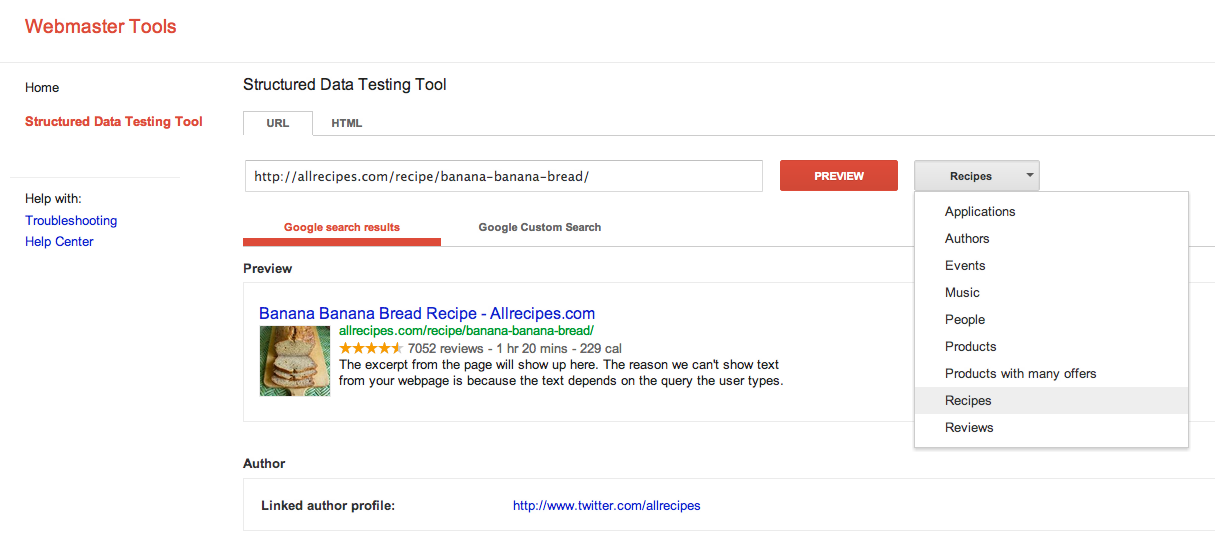Viewport: 1215px width, 545px height.
Task: Open the twitter.com/allrecipes author profile link
Action: (x=606, y=506)
